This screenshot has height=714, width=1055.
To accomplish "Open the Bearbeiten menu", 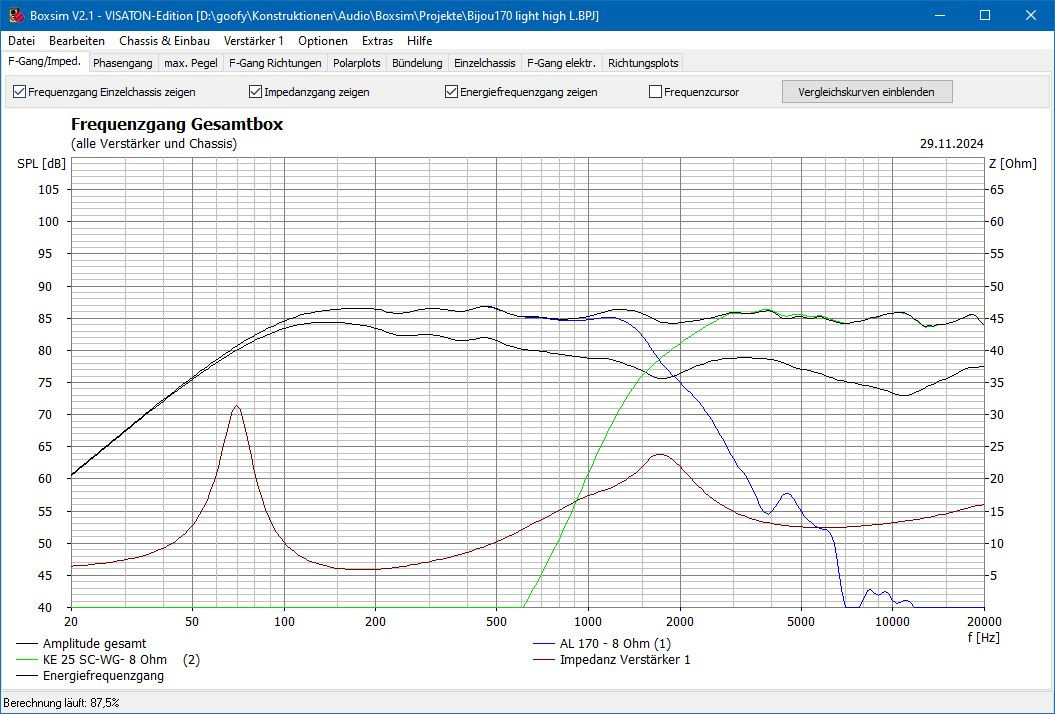I will click(x=77, y=41).
